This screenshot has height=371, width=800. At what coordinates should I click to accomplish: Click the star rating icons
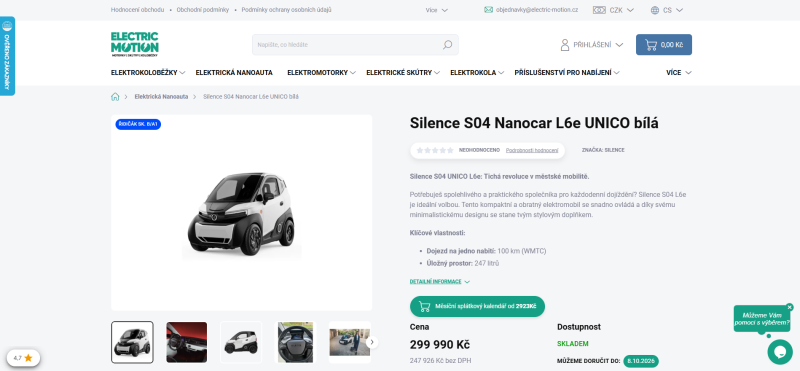pyautogui.click(x=435, y=150)
